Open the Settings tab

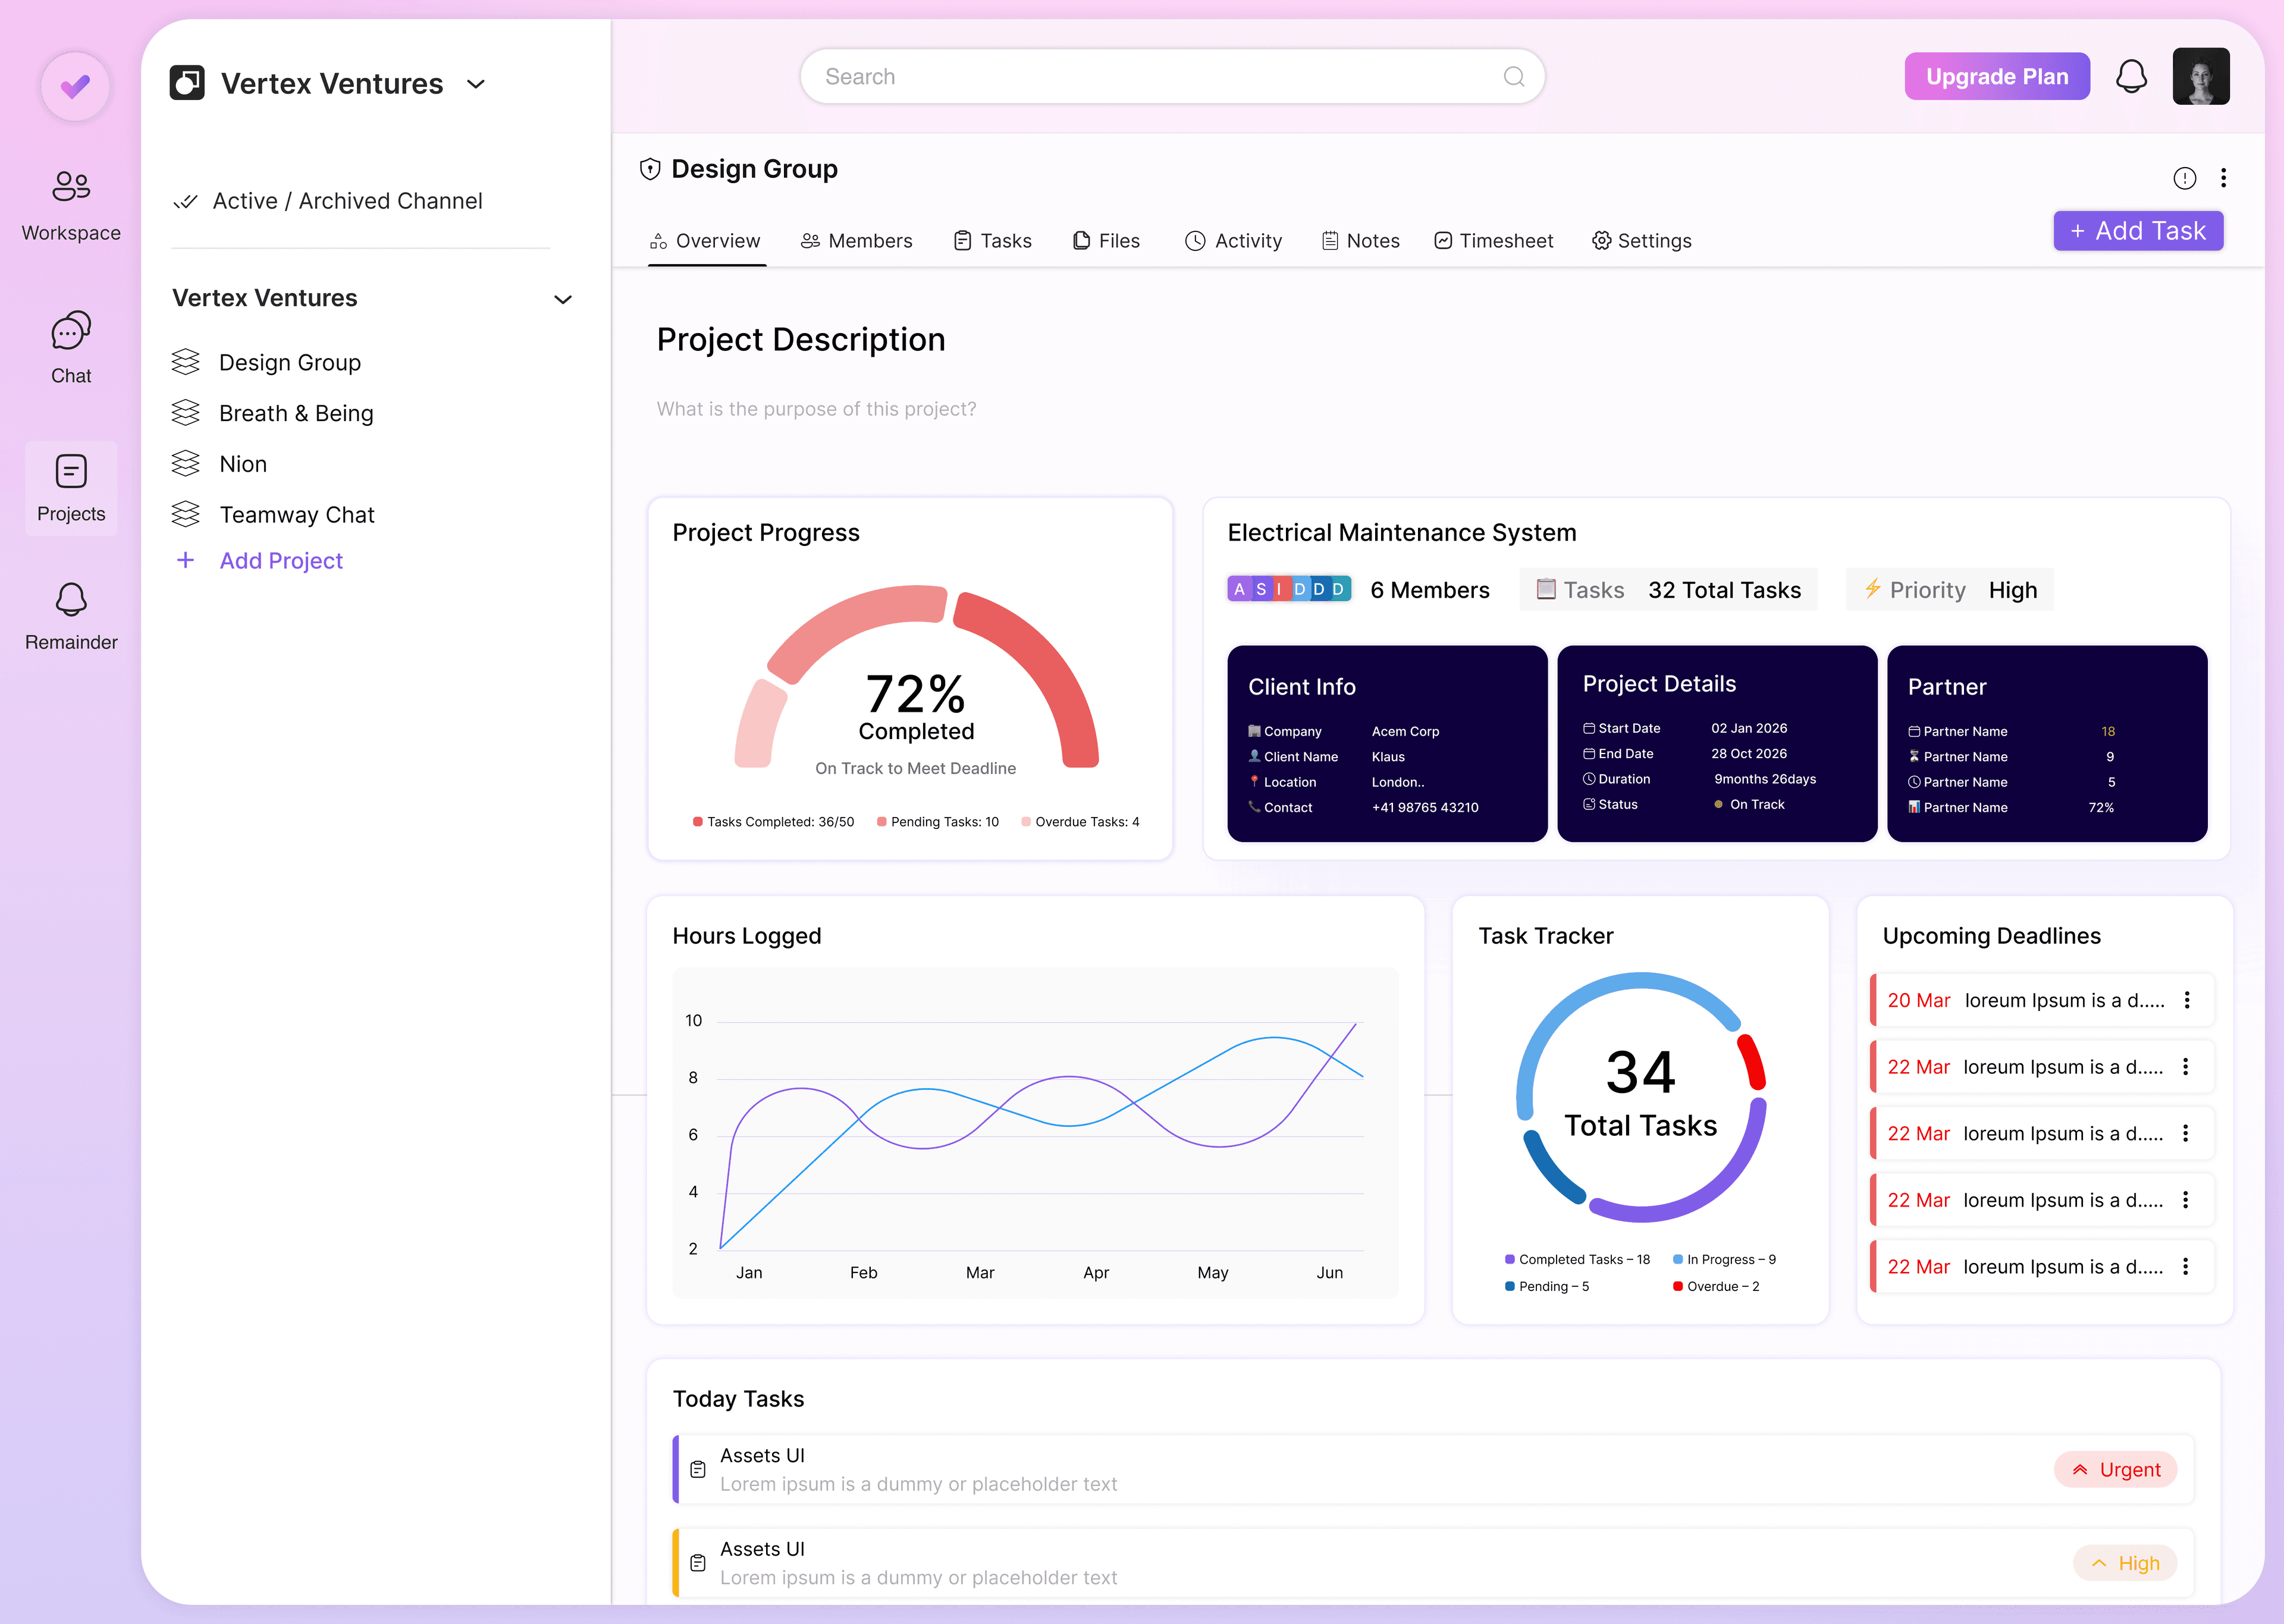pyautogui.click(x=1642, y=241)
